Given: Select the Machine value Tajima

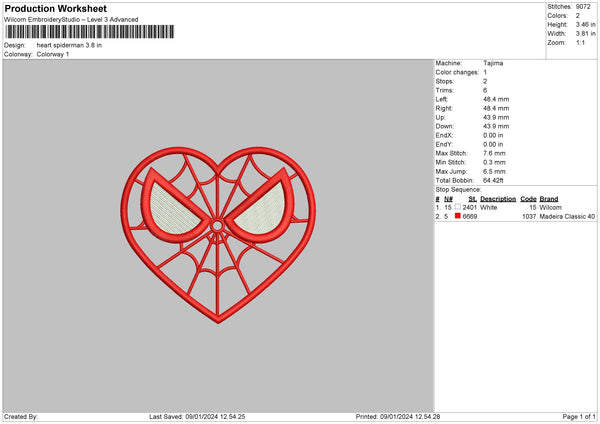Looking at the screenshot, I should [x=493, y=63].
